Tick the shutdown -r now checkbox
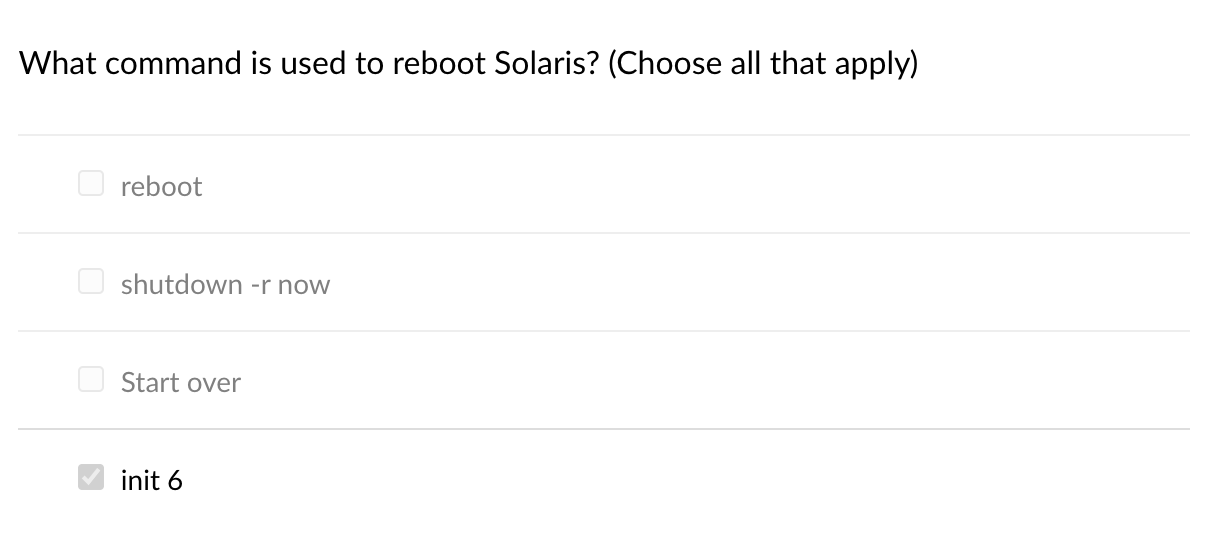 point(91,282)
